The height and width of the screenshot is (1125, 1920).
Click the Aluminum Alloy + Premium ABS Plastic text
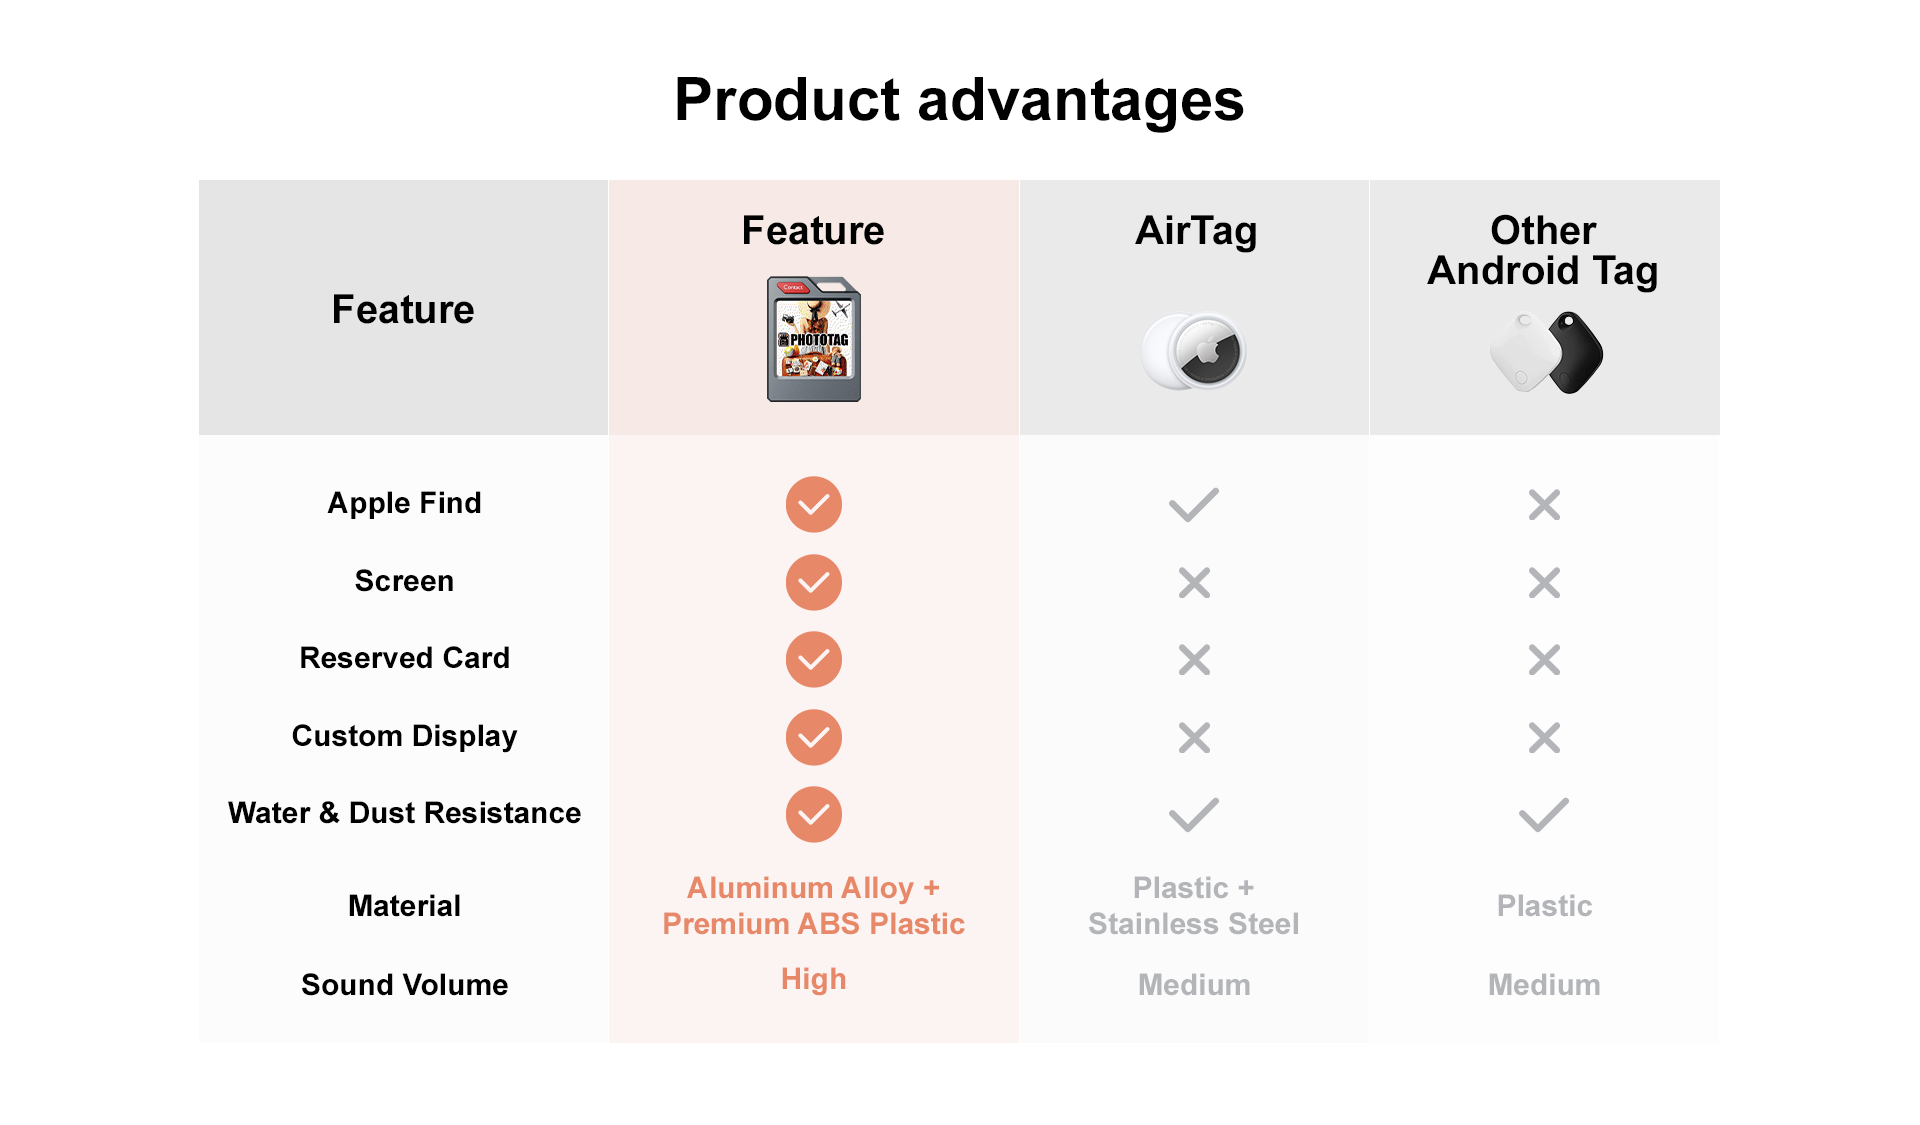pos(813,906)
